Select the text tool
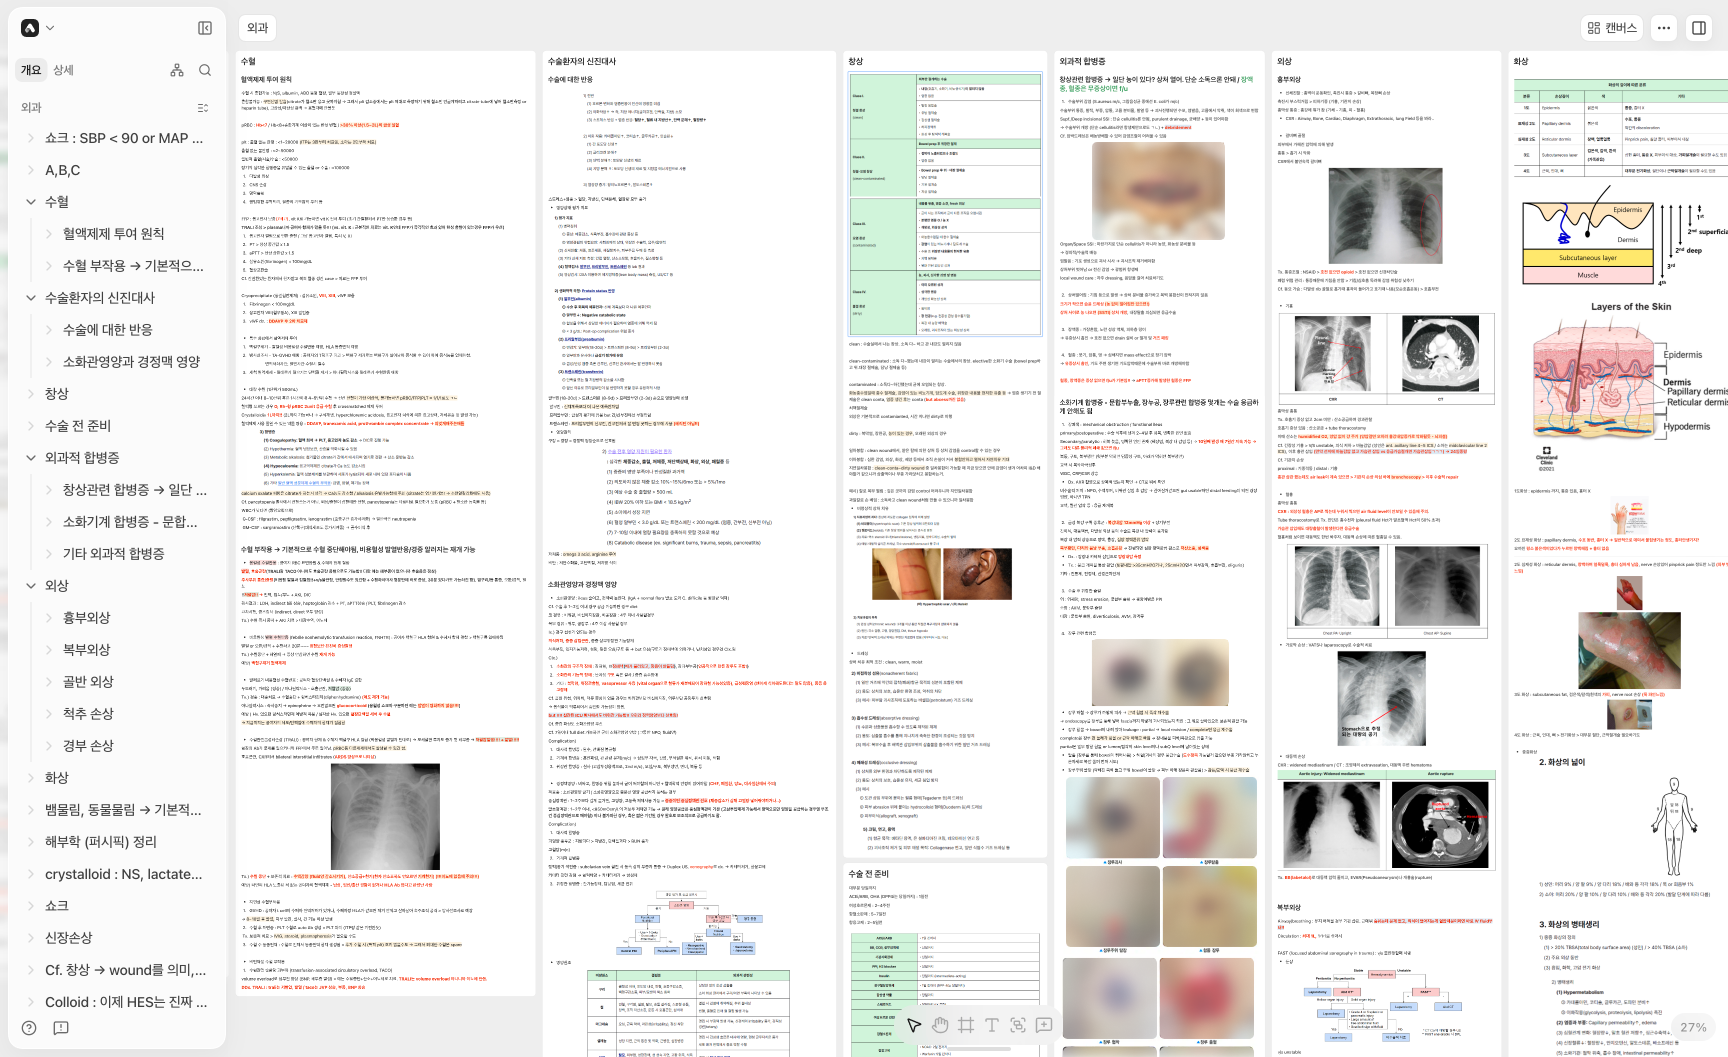The image size is (1728, 1057). click(992, 1025)
